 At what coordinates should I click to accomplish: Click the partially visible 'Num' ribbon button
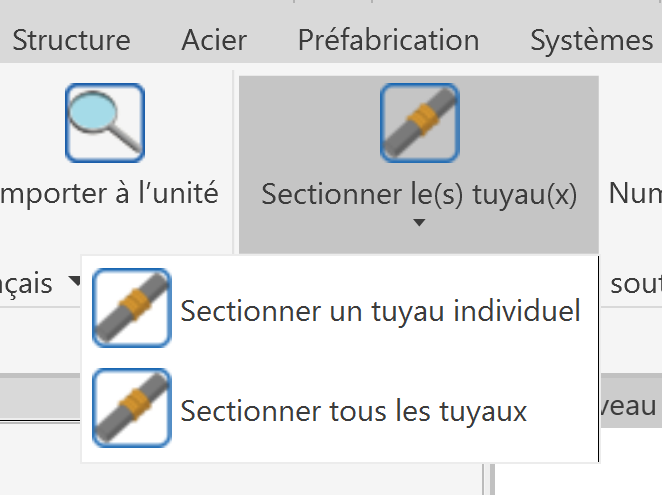(635, 193)
